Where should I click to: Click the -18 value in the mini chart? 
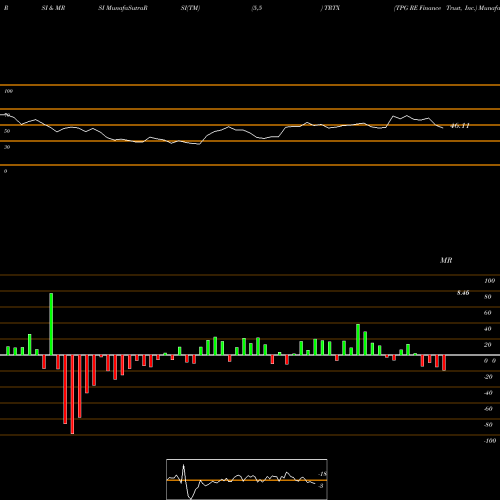tap(322, 474)
